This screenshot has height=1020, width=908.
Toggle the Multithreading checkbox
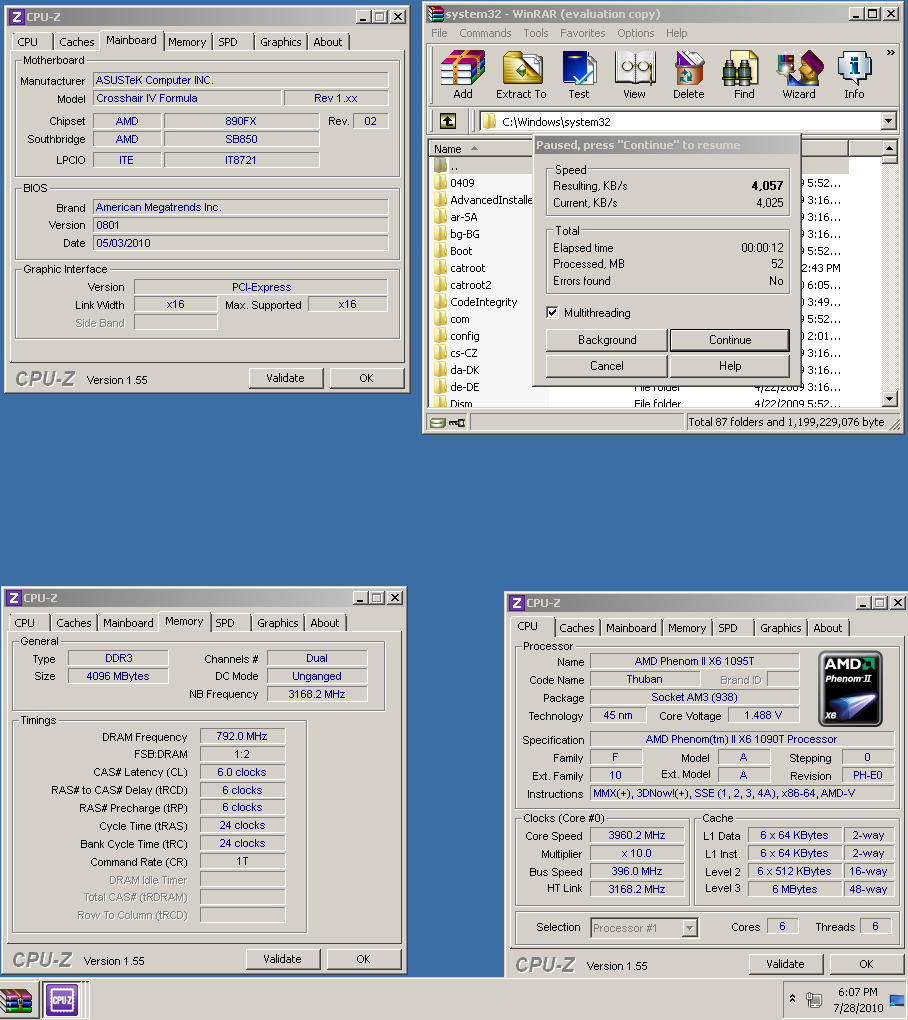point(552,312)
